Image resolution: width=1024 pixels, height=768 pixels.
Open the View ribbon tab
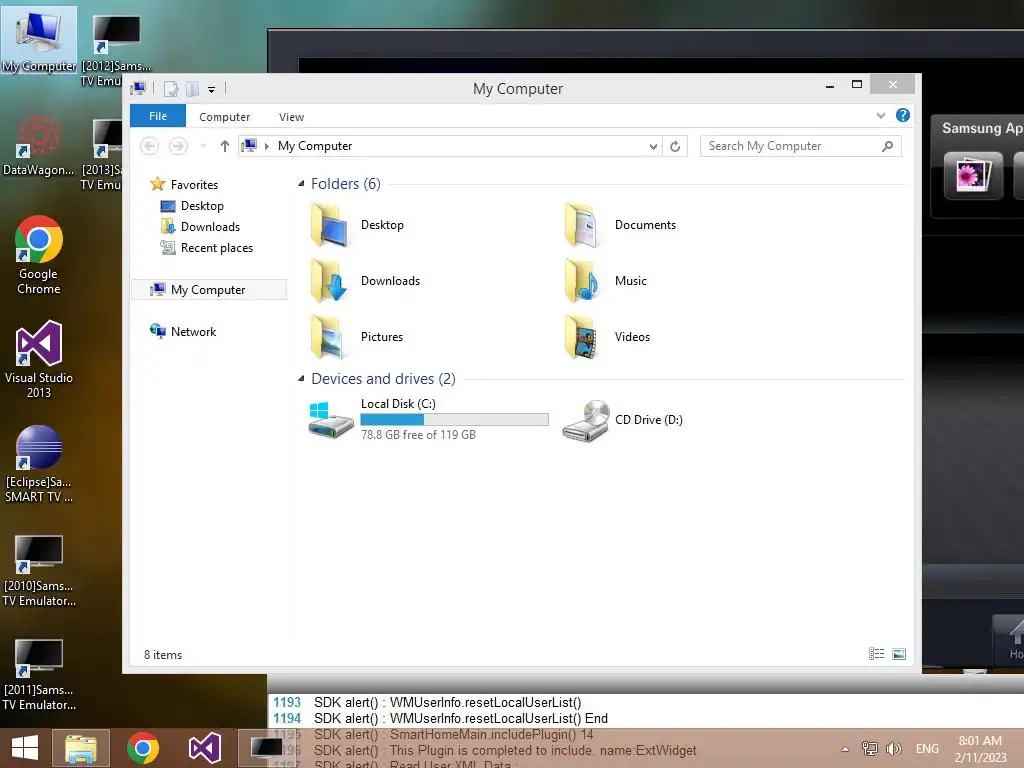[291, 117]
